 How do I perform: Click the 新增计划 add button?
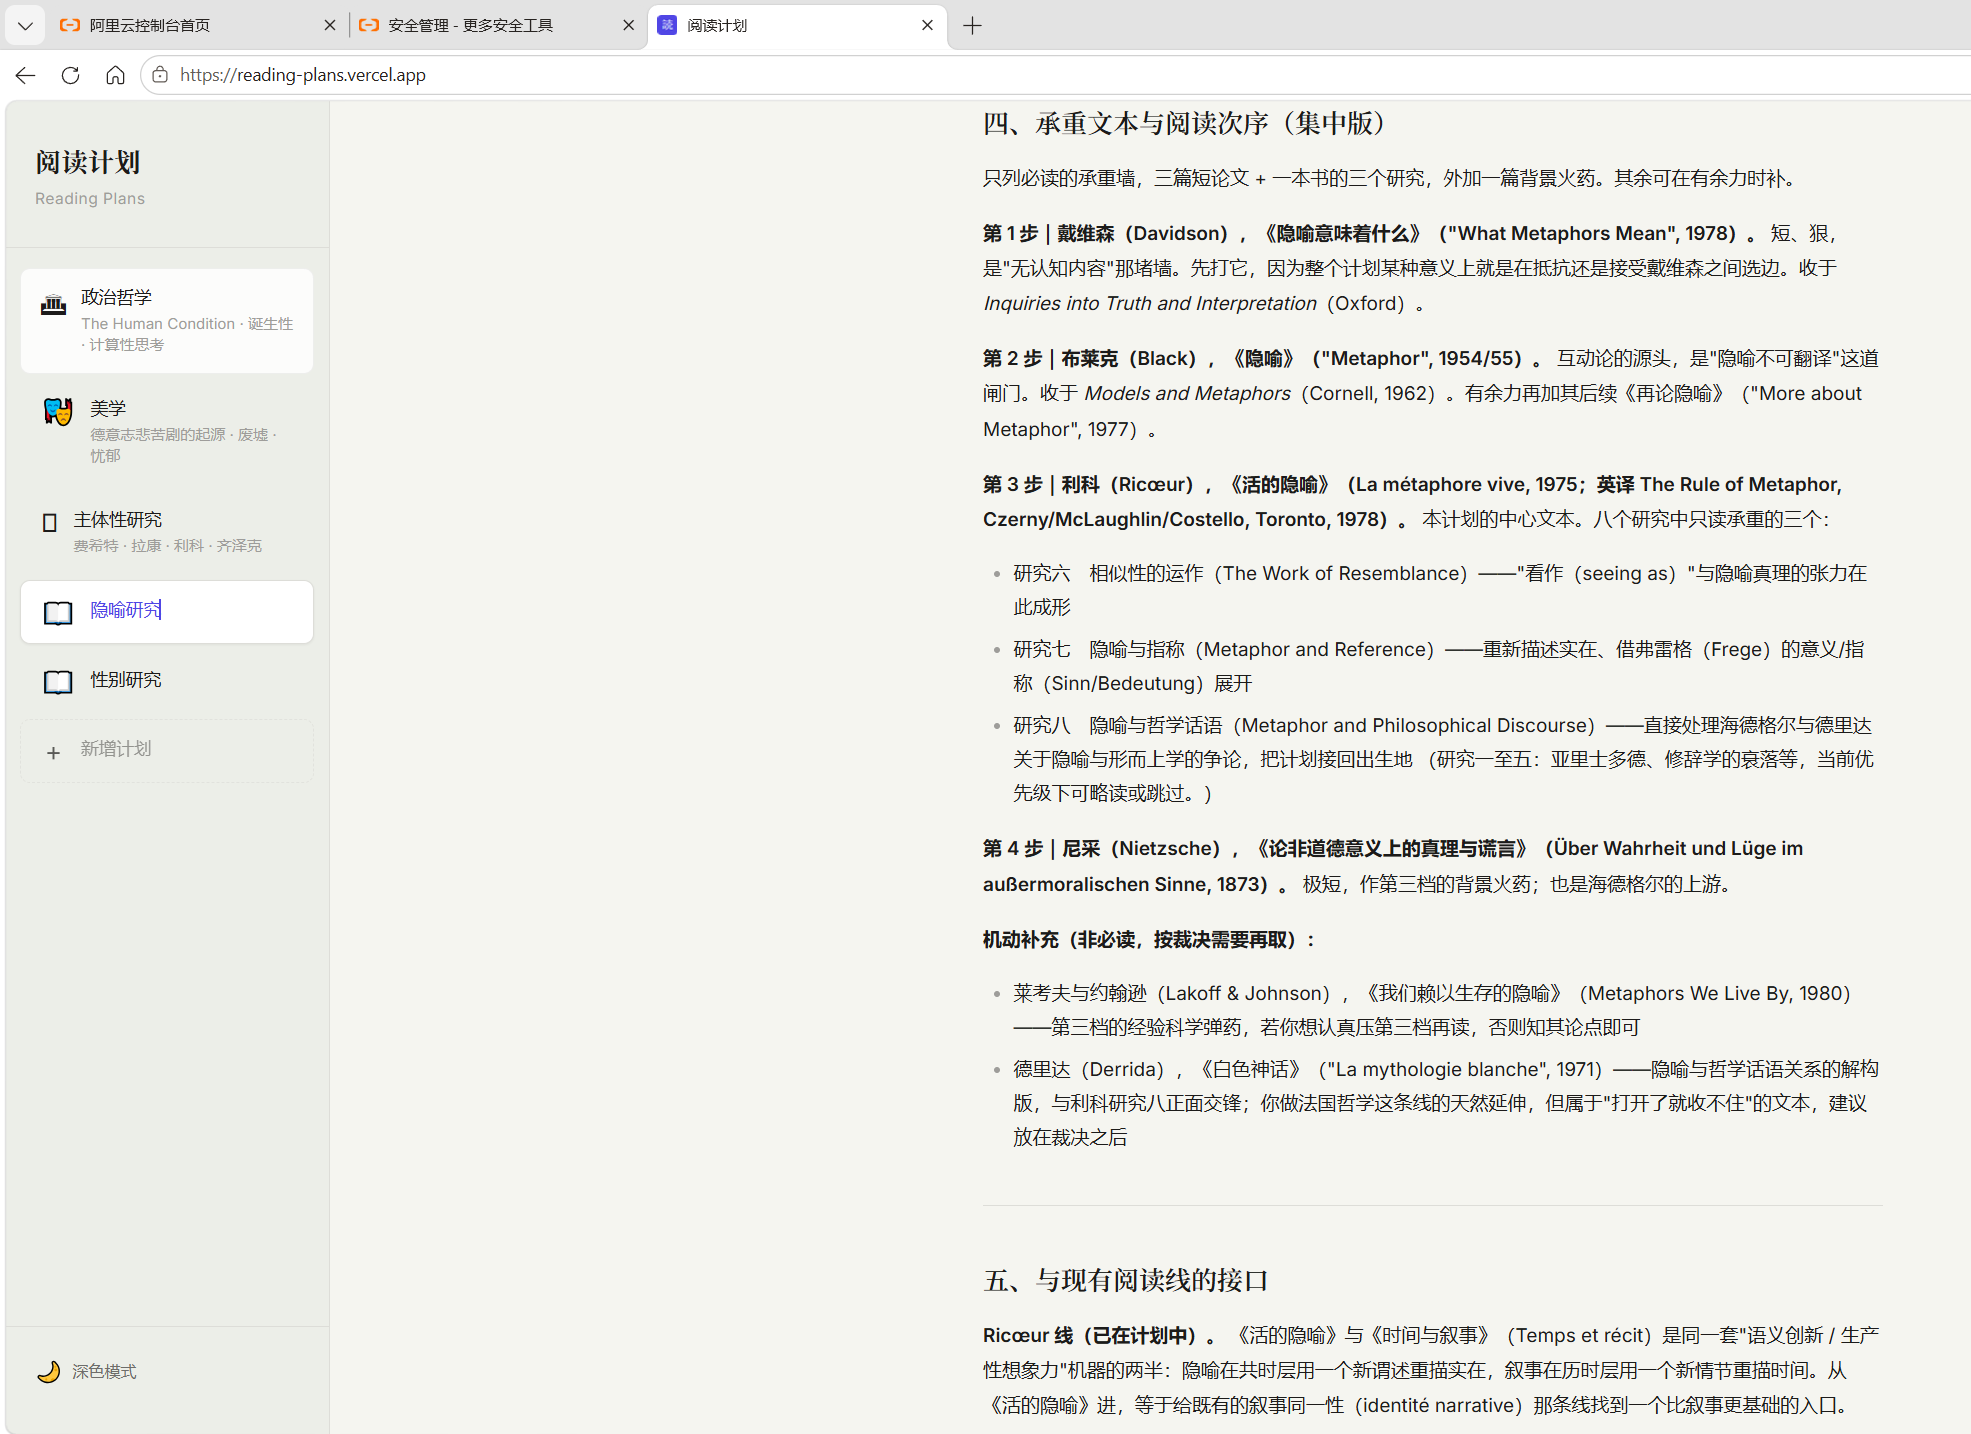pos(167,750)
